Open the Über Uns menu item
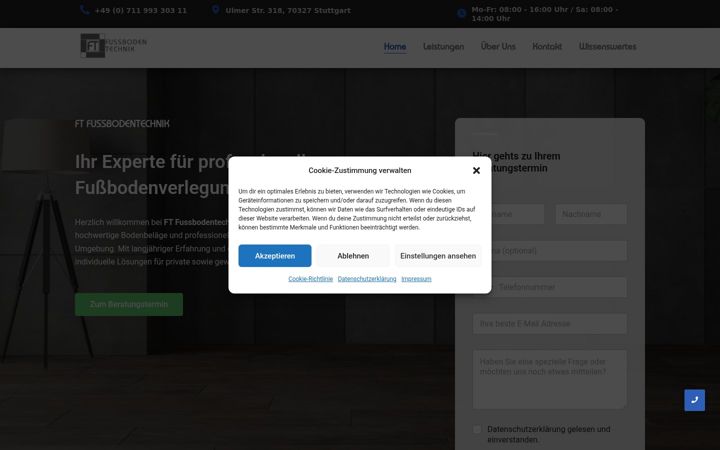 pos(498,46)
